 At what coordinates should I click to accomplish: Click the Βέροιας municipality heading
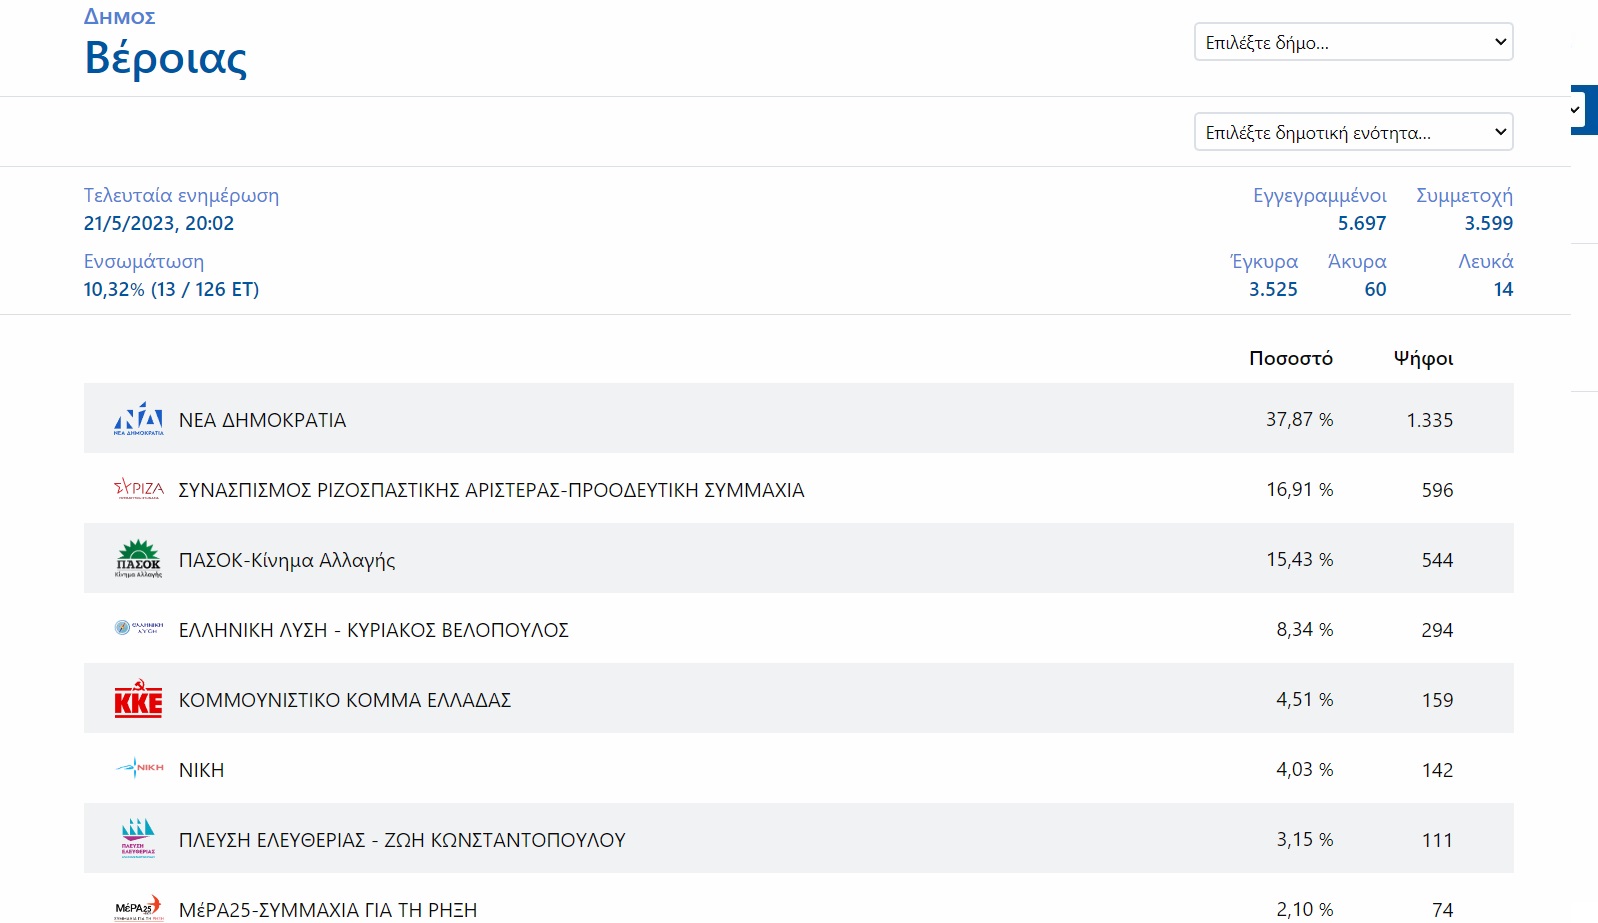pos(166,57)
